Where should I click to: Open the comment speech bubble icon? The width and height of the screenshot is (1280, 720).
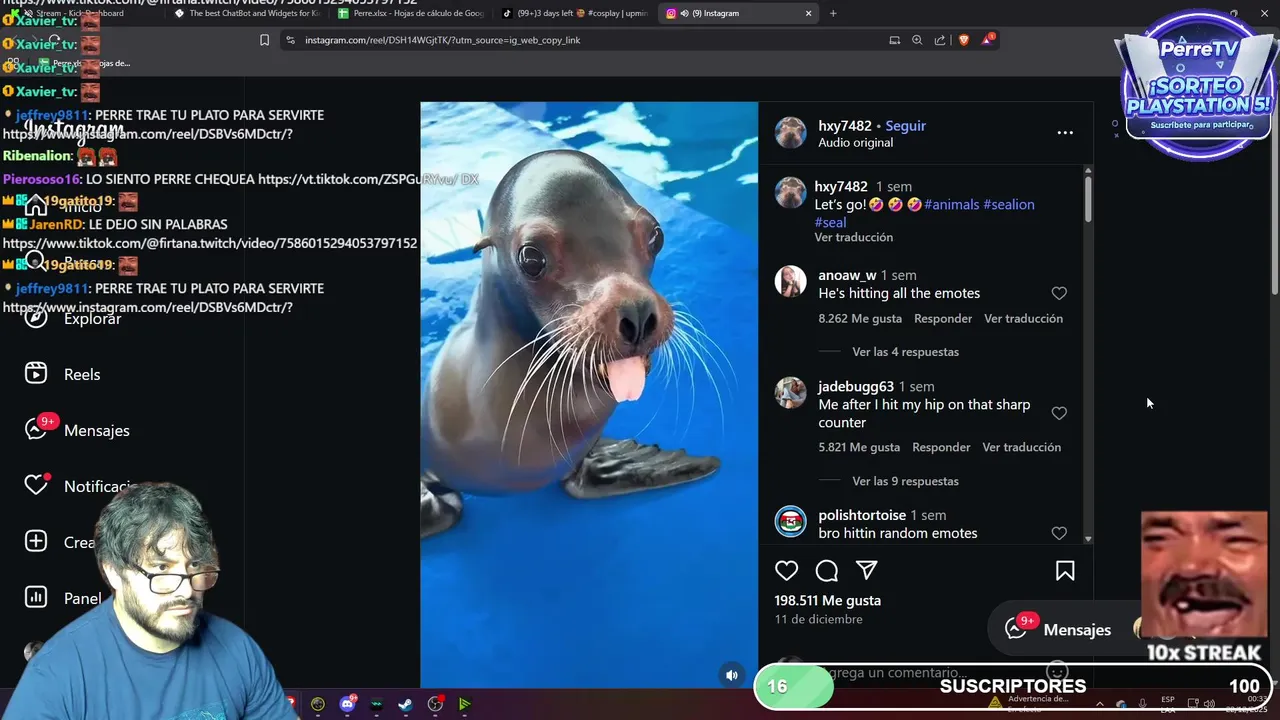pos(827,571)
